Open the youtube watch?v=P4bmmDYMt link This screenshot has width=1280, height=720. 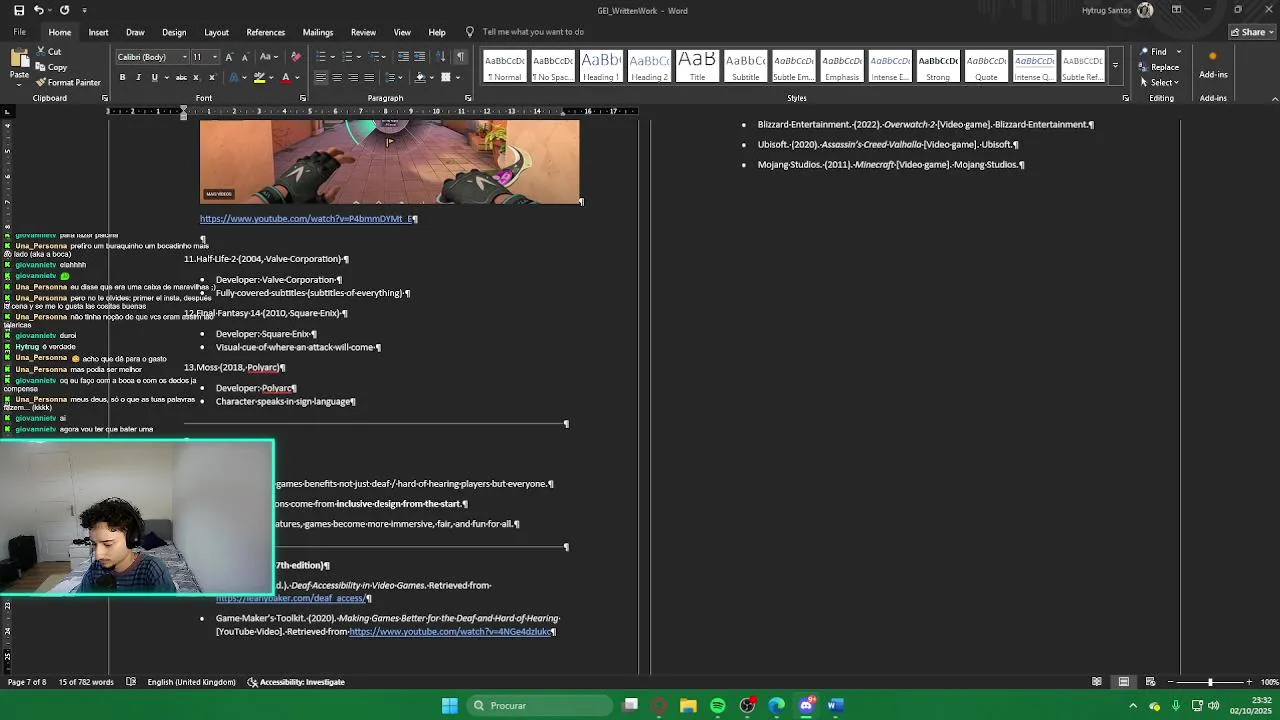[306, 219]
